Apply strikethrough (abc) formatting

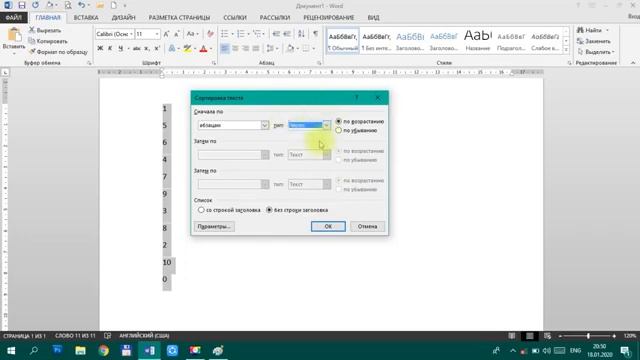[136, 49]
